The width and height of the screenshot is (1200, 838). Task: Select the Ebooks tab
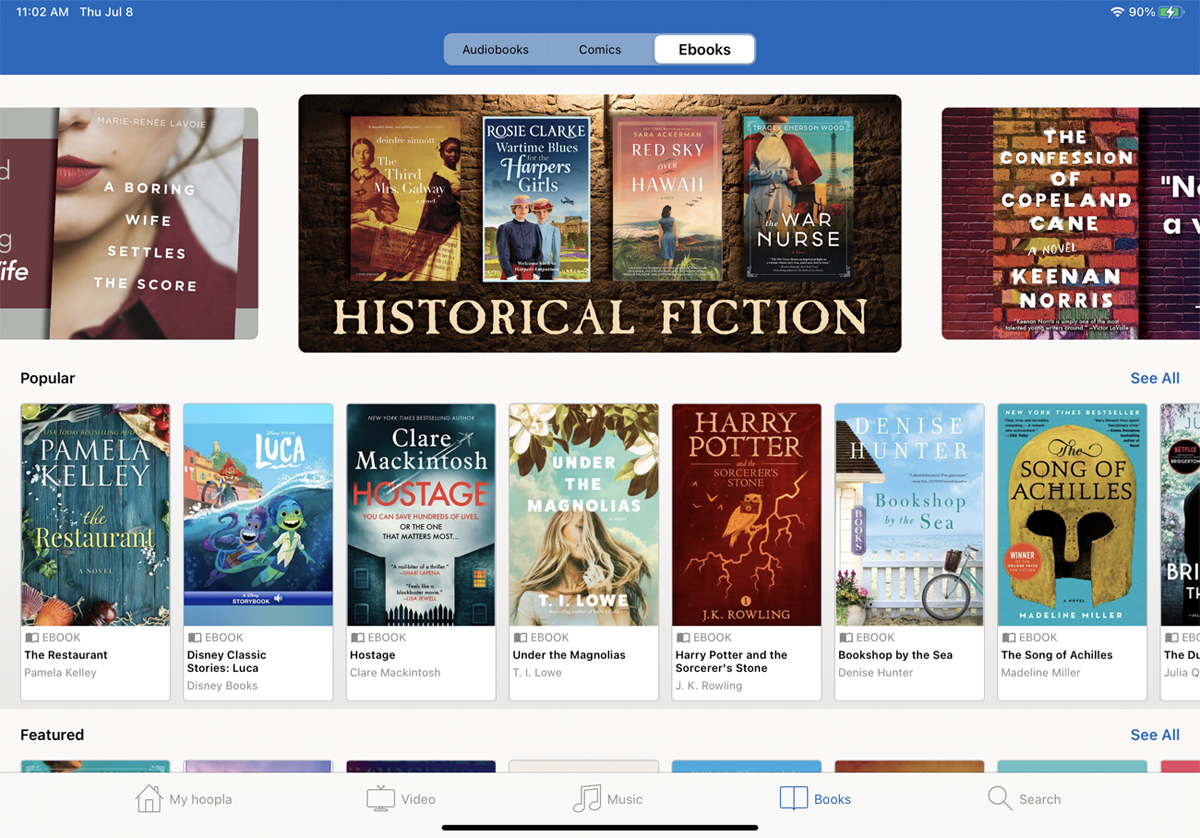click(704, 49)
